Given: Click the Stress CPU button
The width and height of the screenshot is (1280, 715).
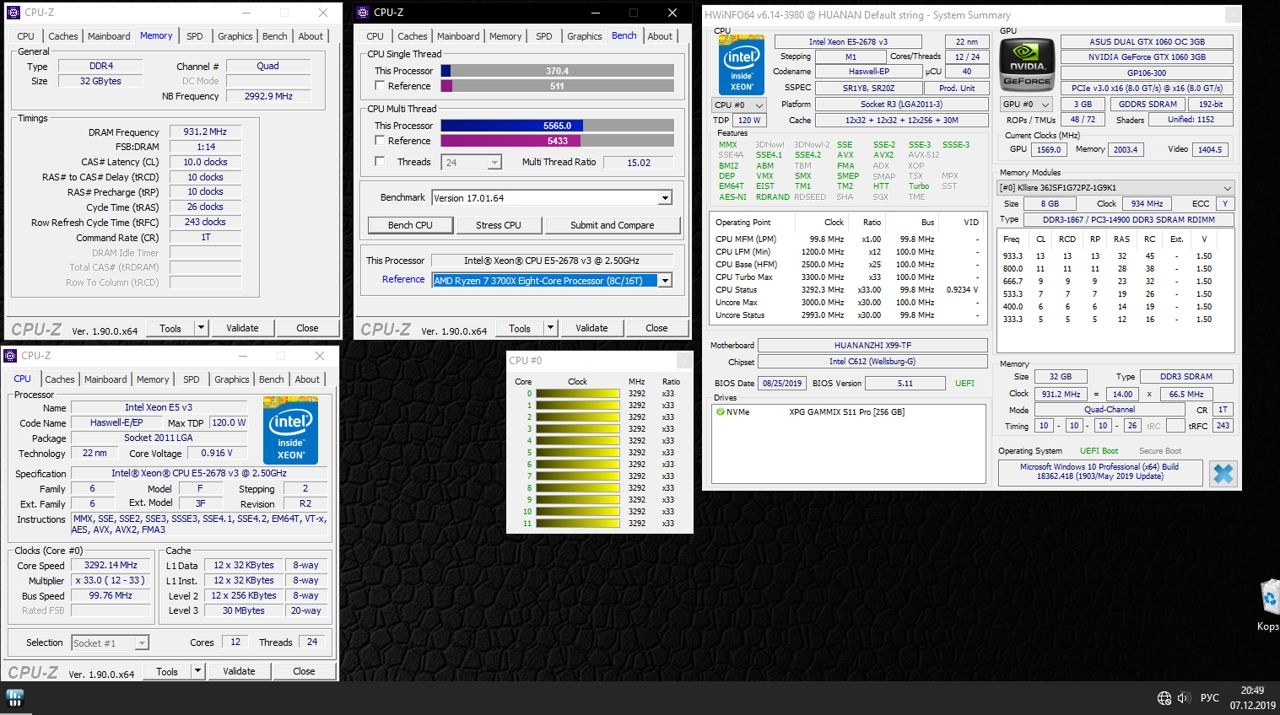Looking at the screenshot, I should point(498,225).
